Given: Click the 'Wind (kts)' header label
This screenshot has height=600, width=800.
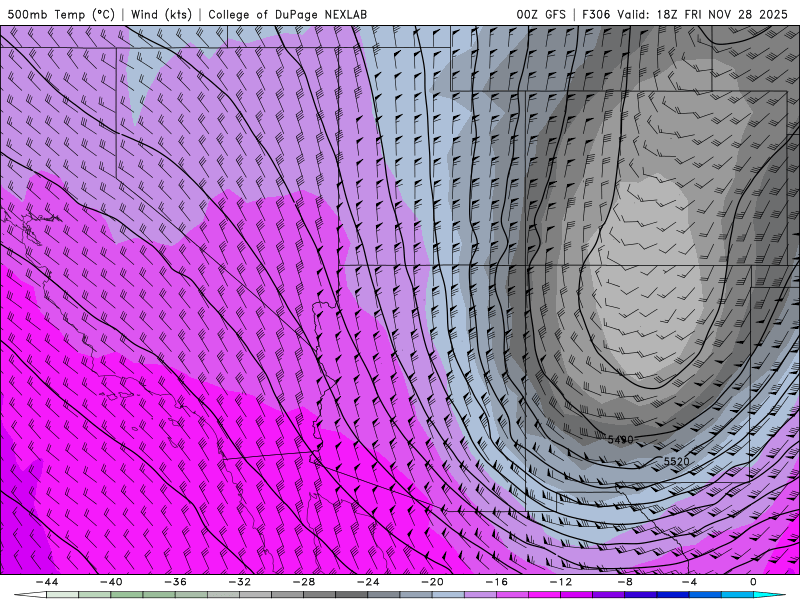Looking at the screenshot, I should pyautogui.click(x=161, y=14).
